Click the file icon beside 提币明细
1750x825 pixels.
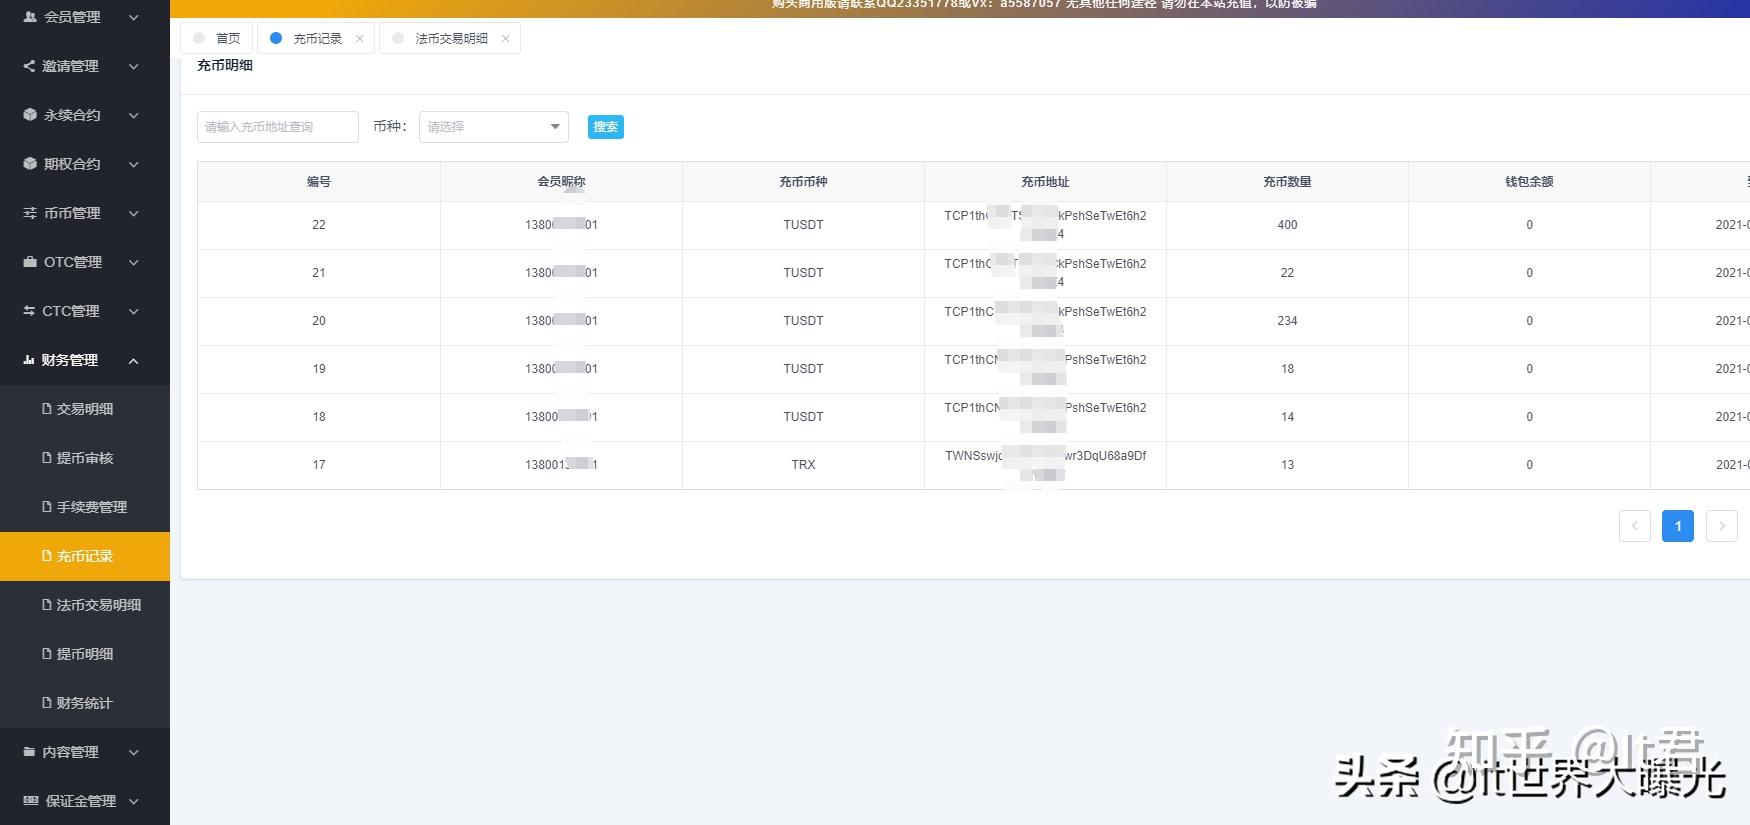coord(47,654)
